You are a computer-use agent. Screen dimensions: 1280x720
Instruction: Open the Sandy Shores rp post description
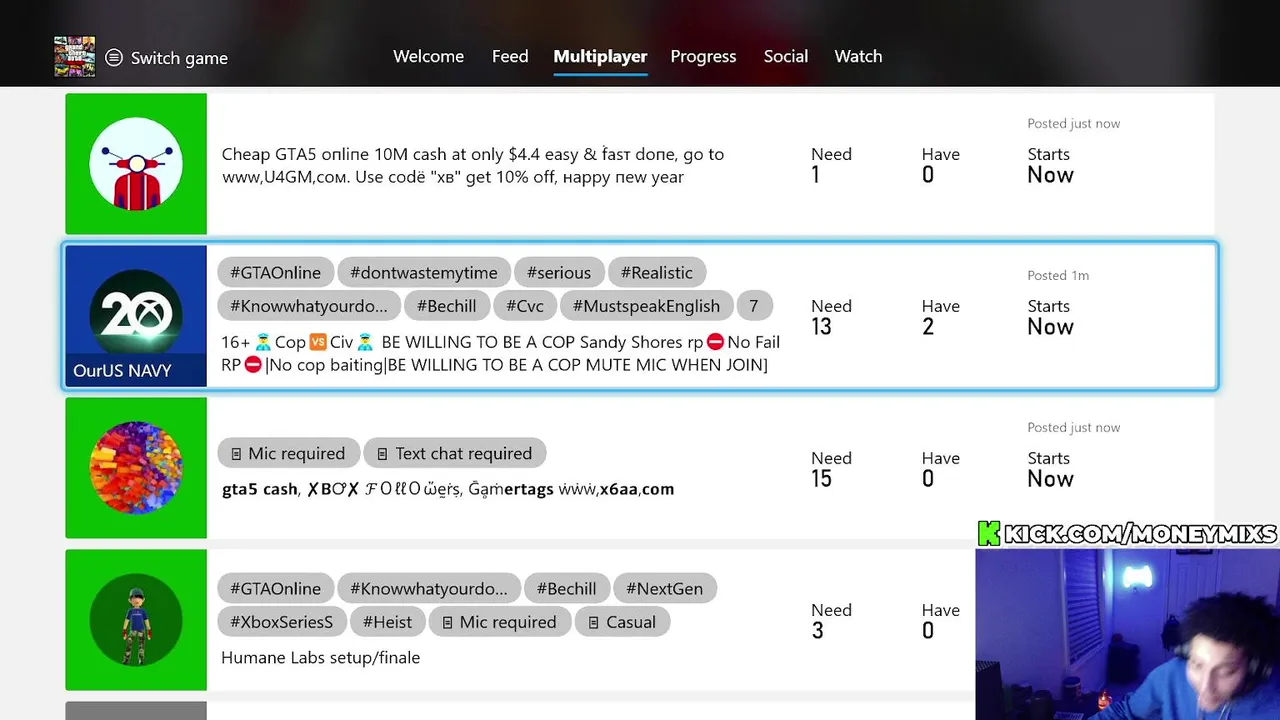tap(500, 353)
